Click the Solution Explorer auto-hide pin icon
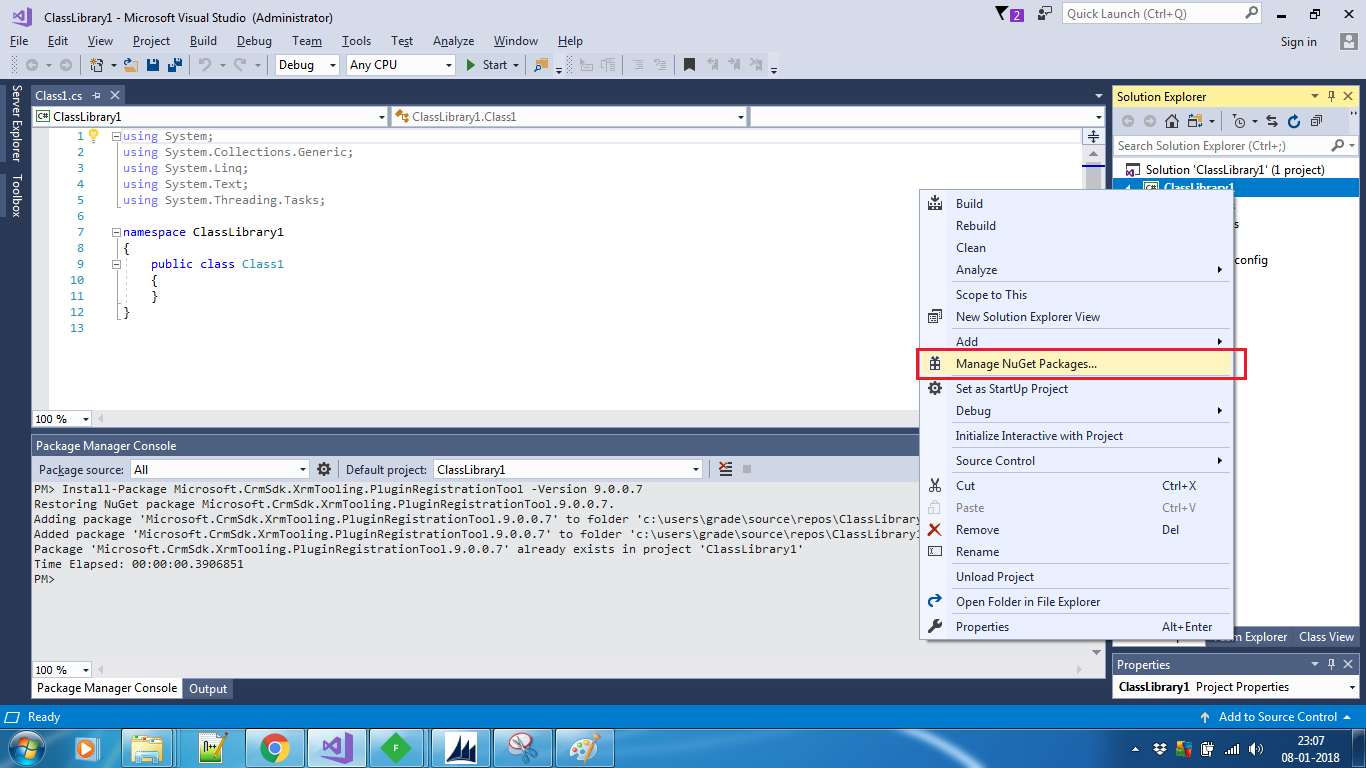Screen dimensions: 1366x768 point(1331,96)
